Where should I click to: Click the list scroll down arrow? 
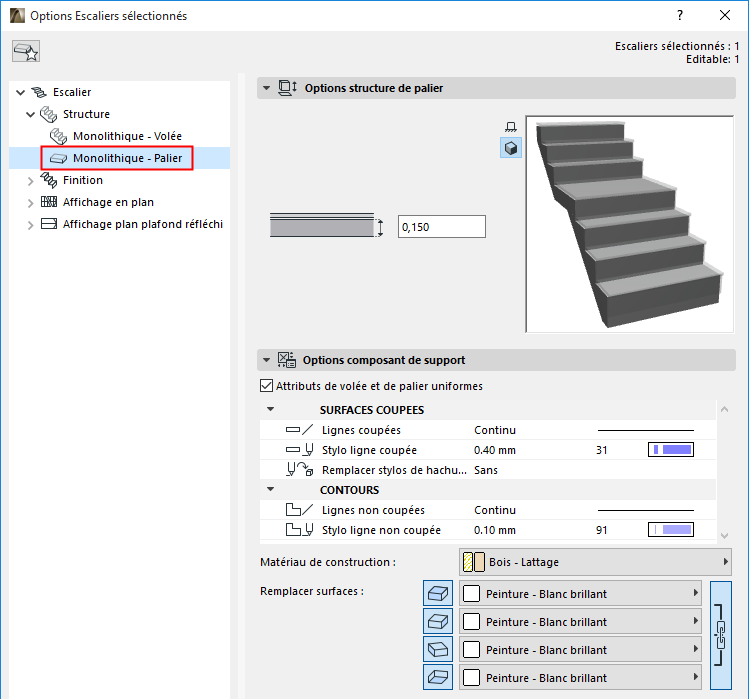point(724,536)
